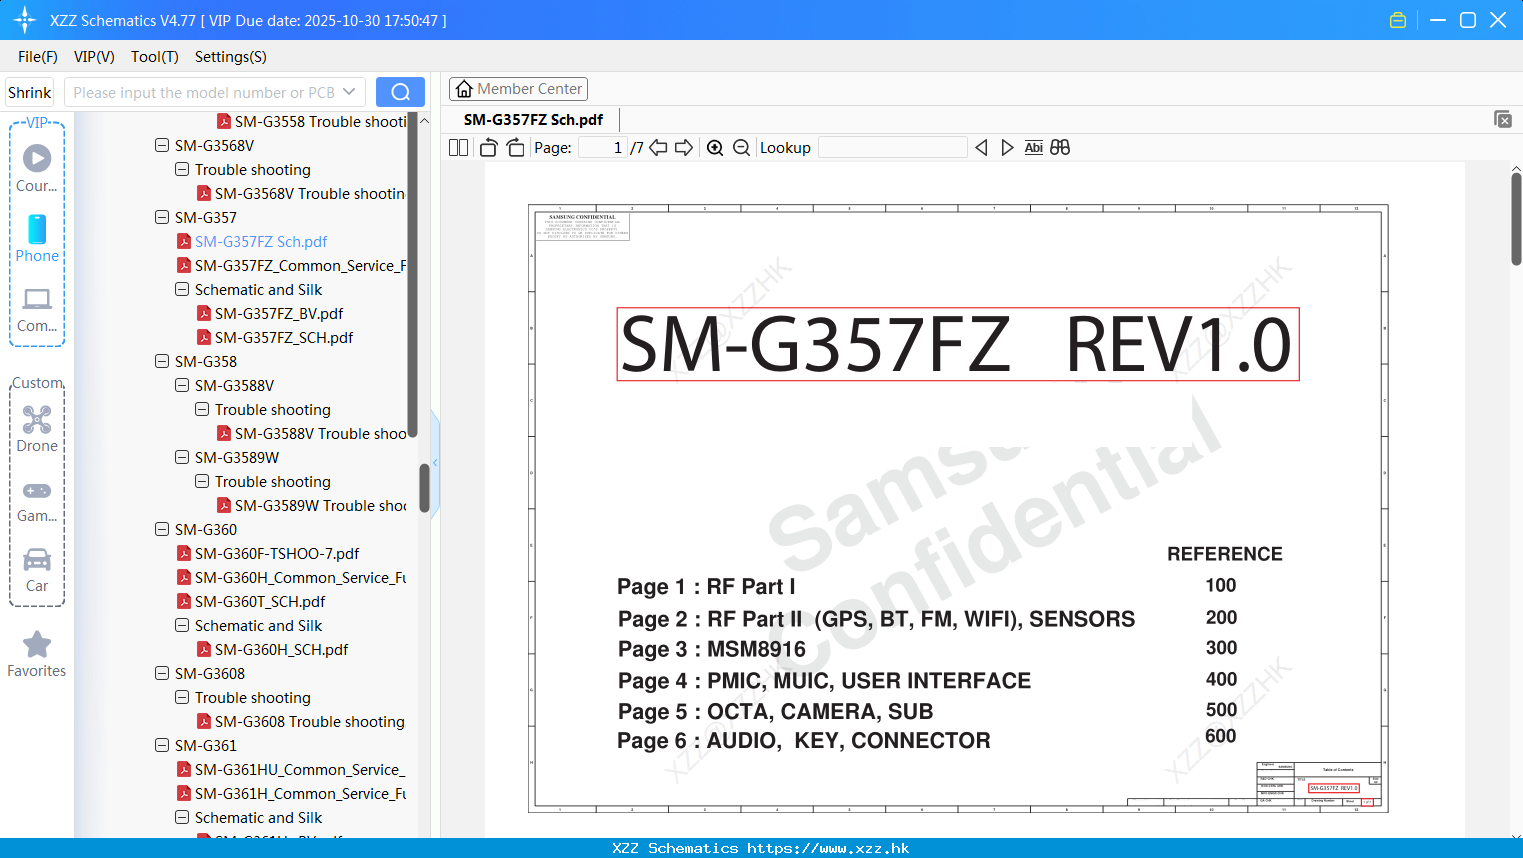Close the open PDF tab panel icon

(1502, 119)
